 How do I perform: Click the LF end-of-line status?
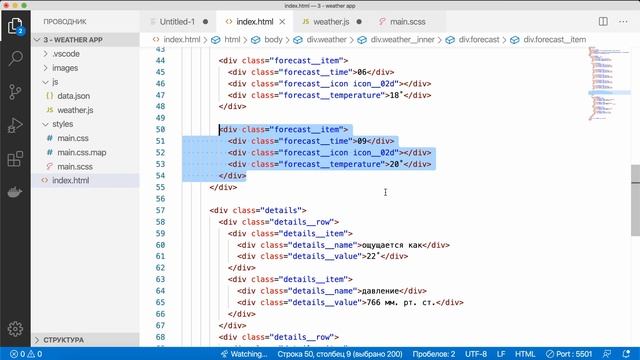coord(501,354)
